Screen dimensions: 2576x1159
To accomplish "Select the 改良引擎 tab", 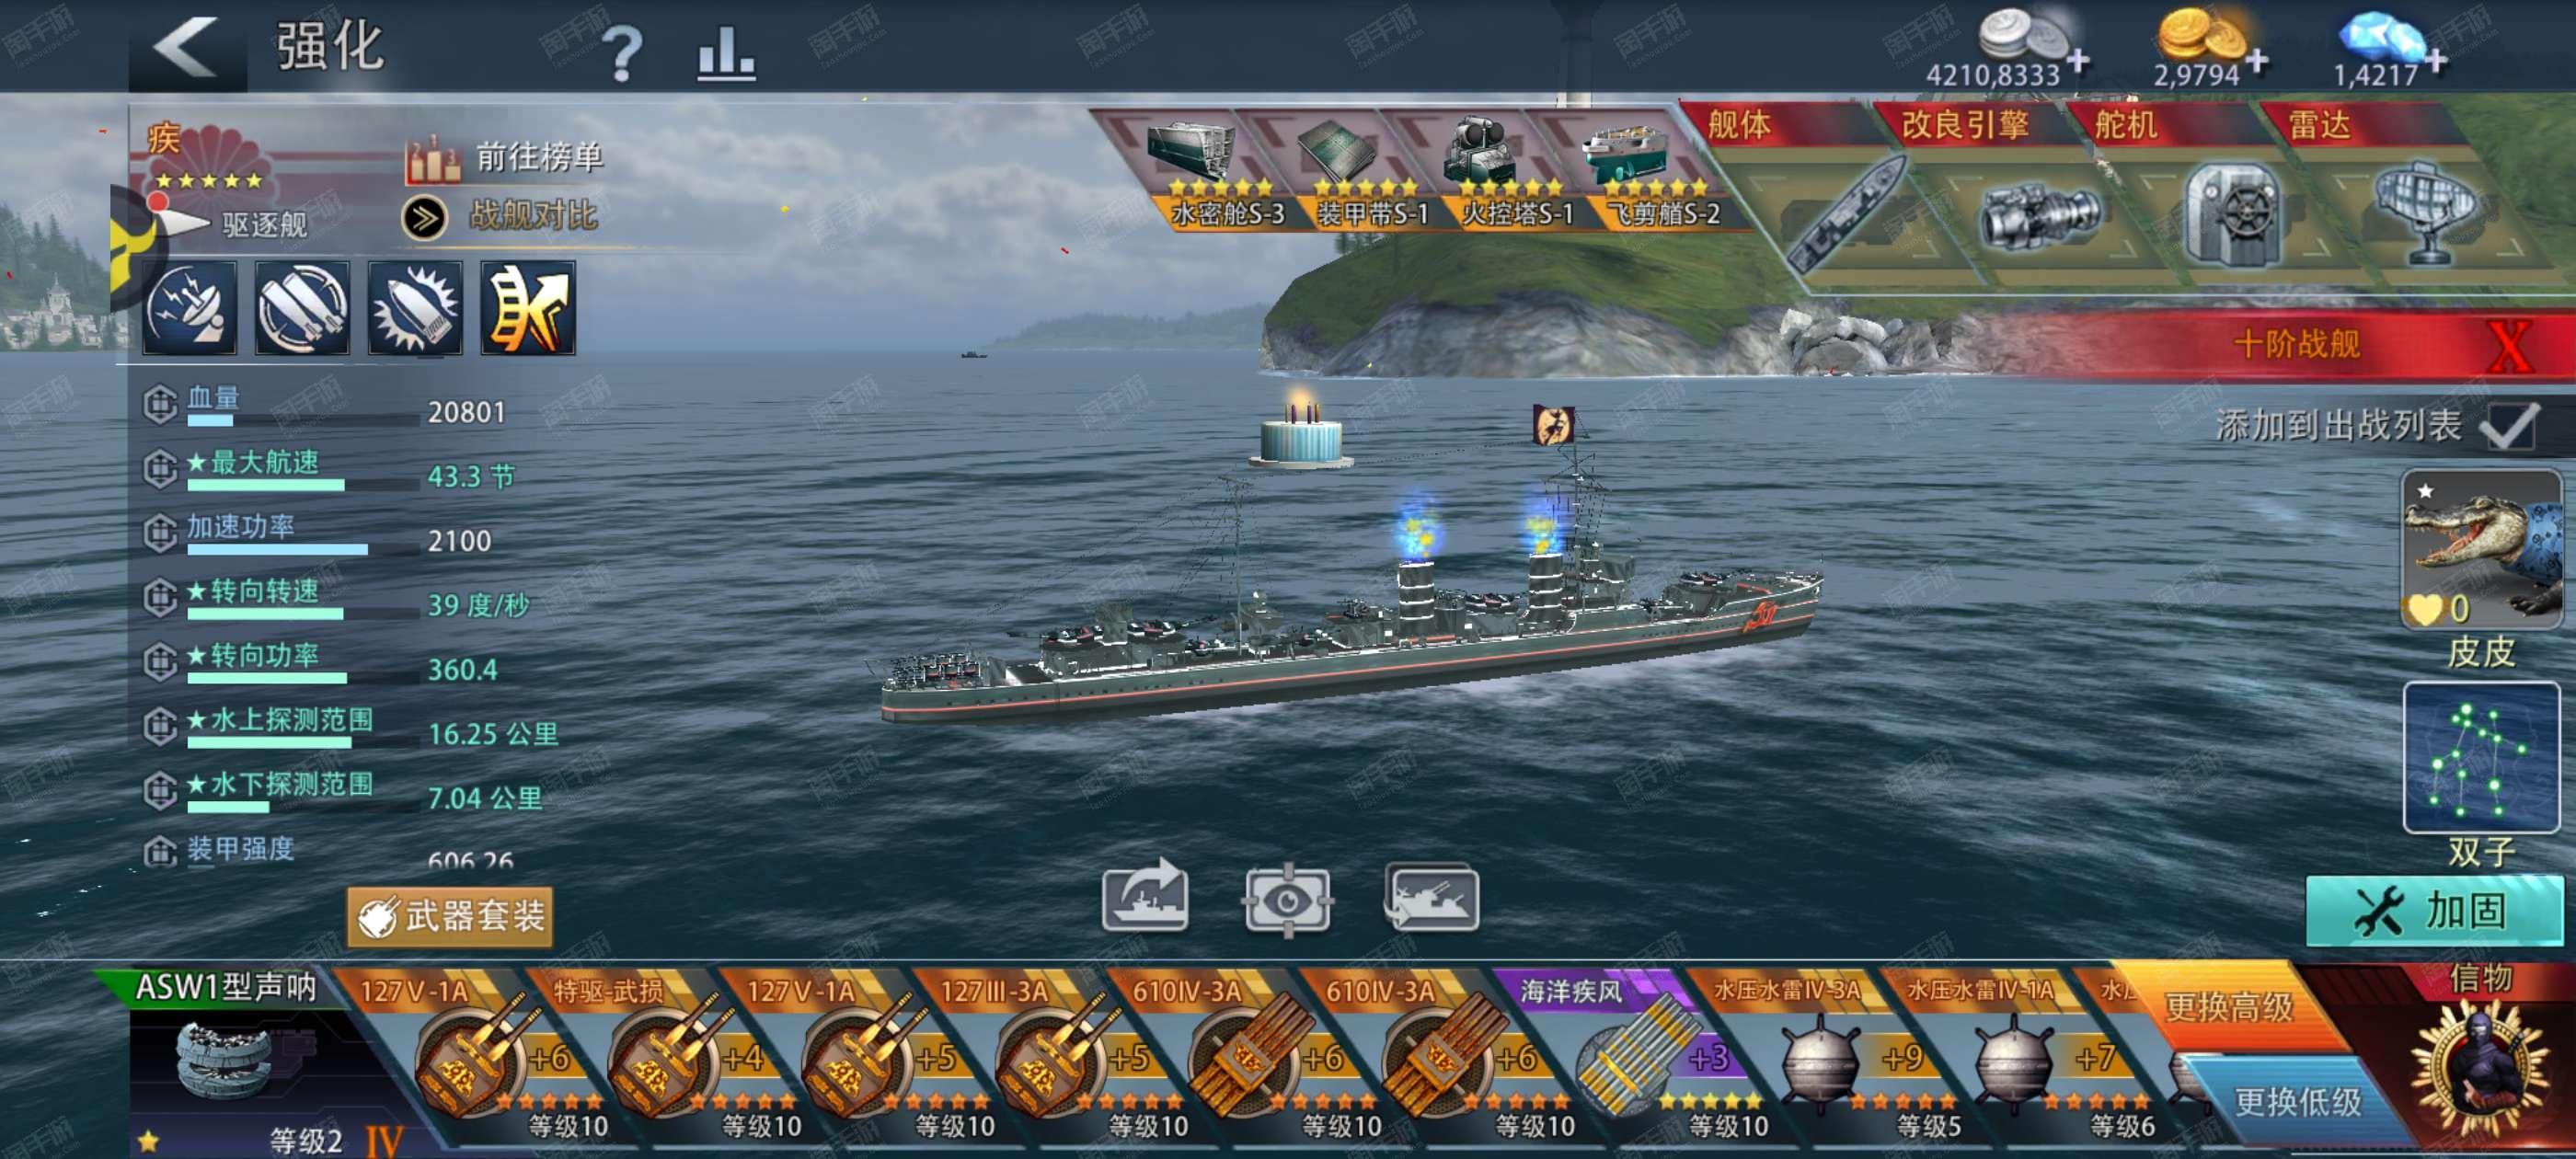I will point(1965,125).
